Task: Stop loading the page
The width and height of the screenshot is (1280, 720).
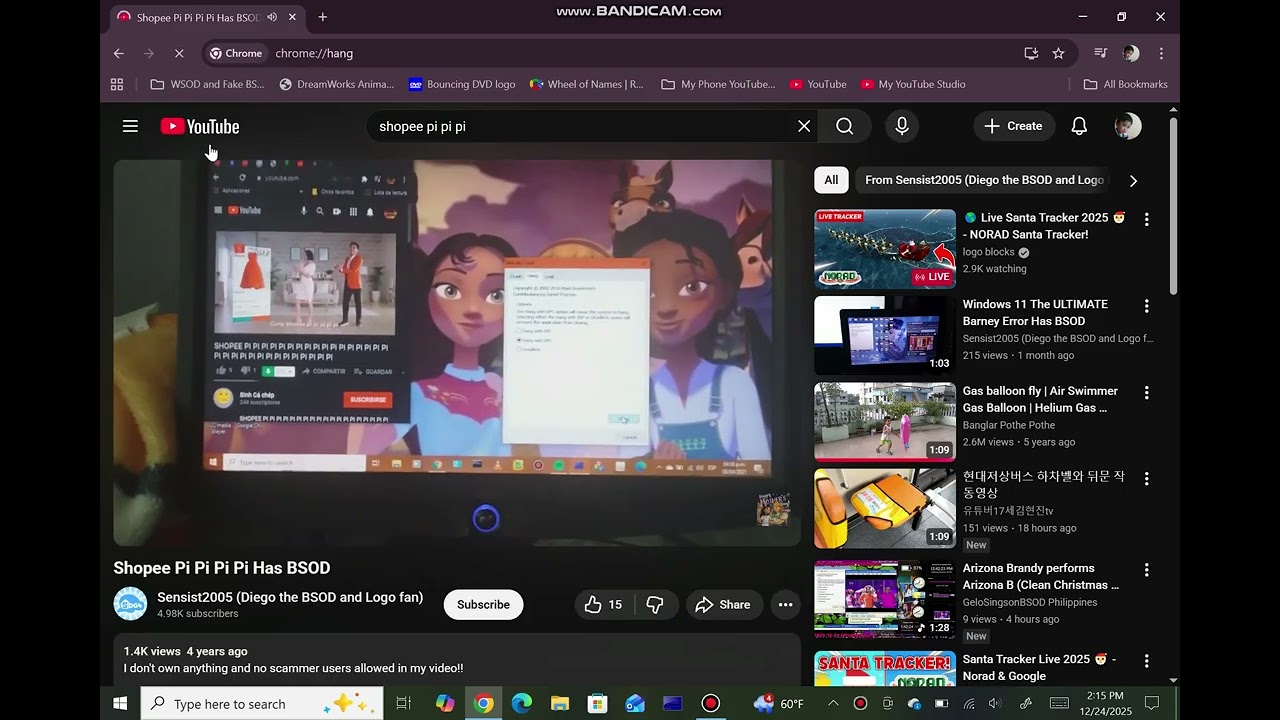Action: click(x=179, y=53)
